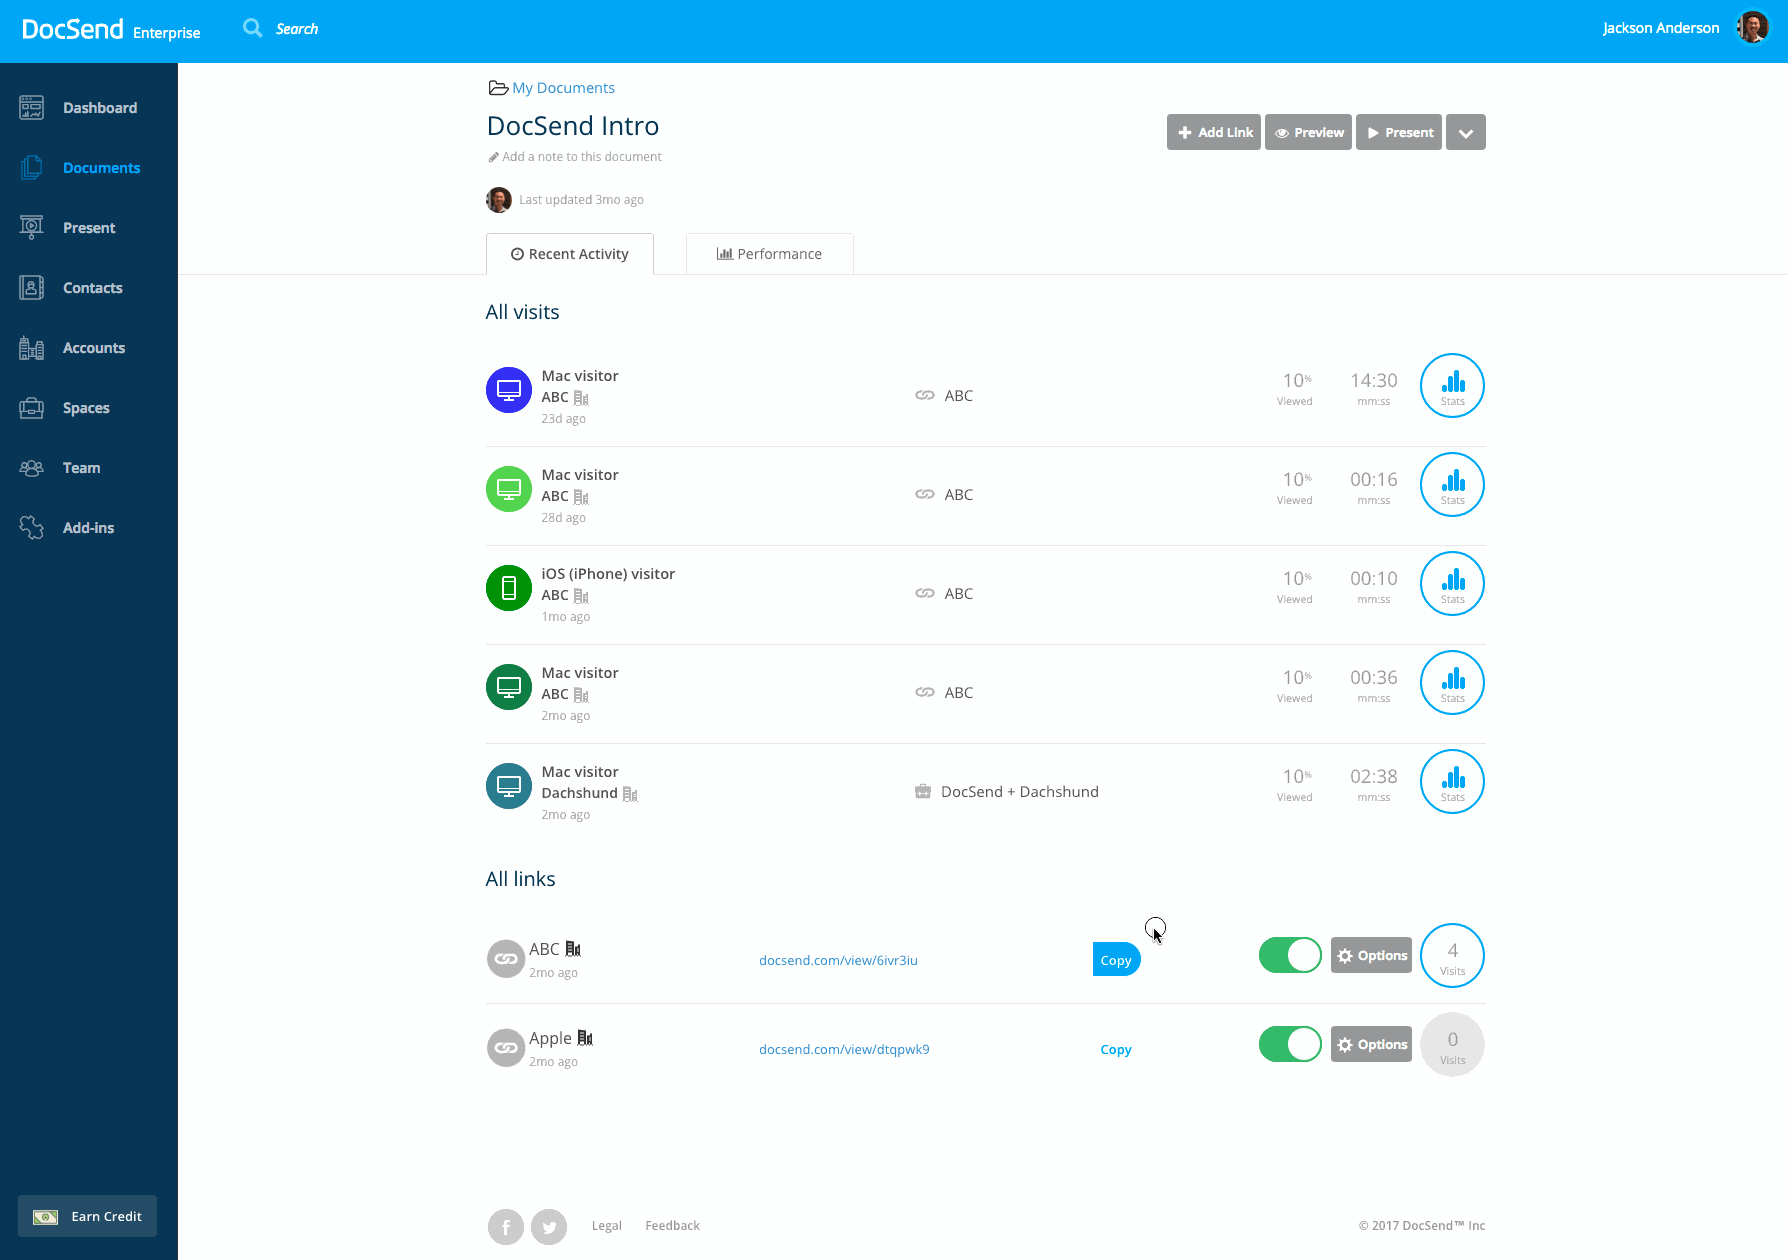
Task: Click the Jackson Anderson user name
Action: click(x=1661, y=28)
